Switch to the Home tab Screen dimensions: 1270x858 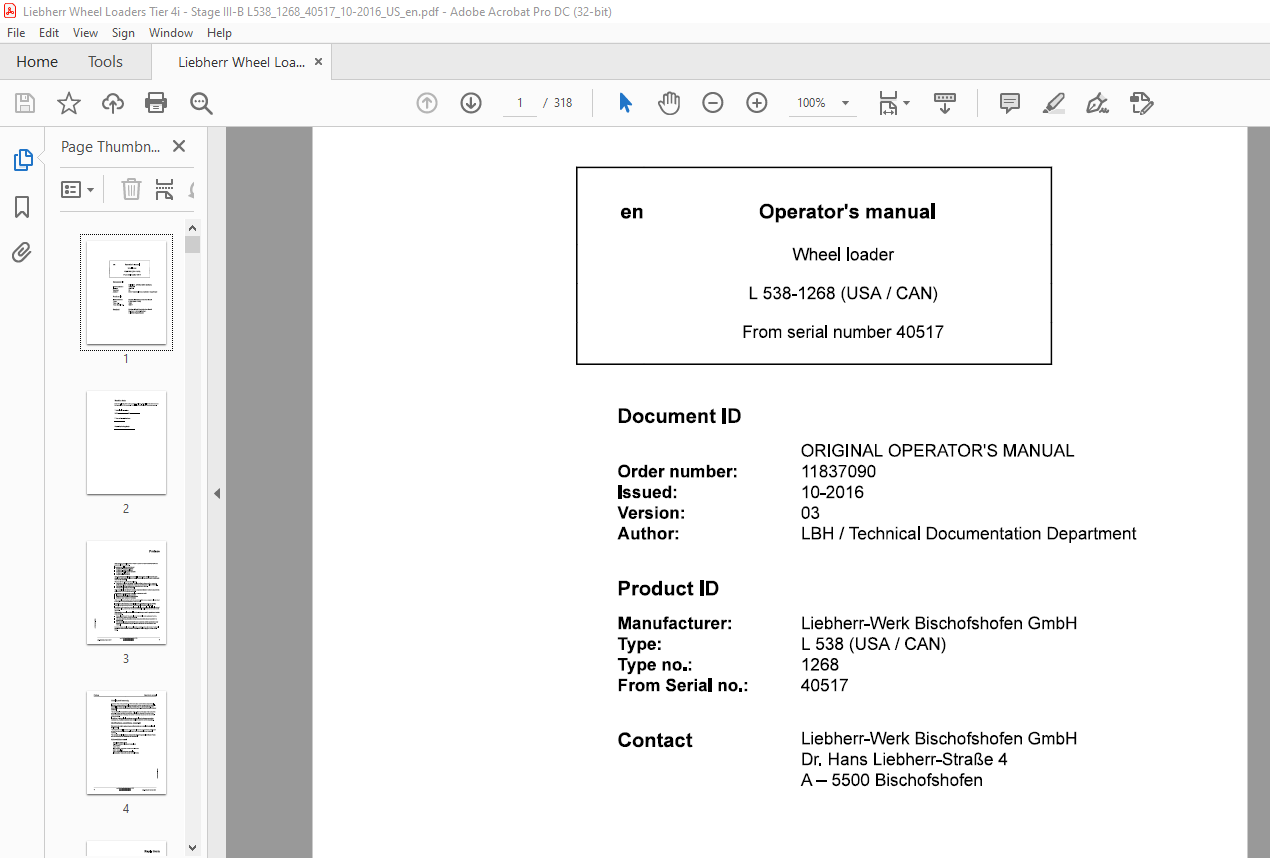37,62
